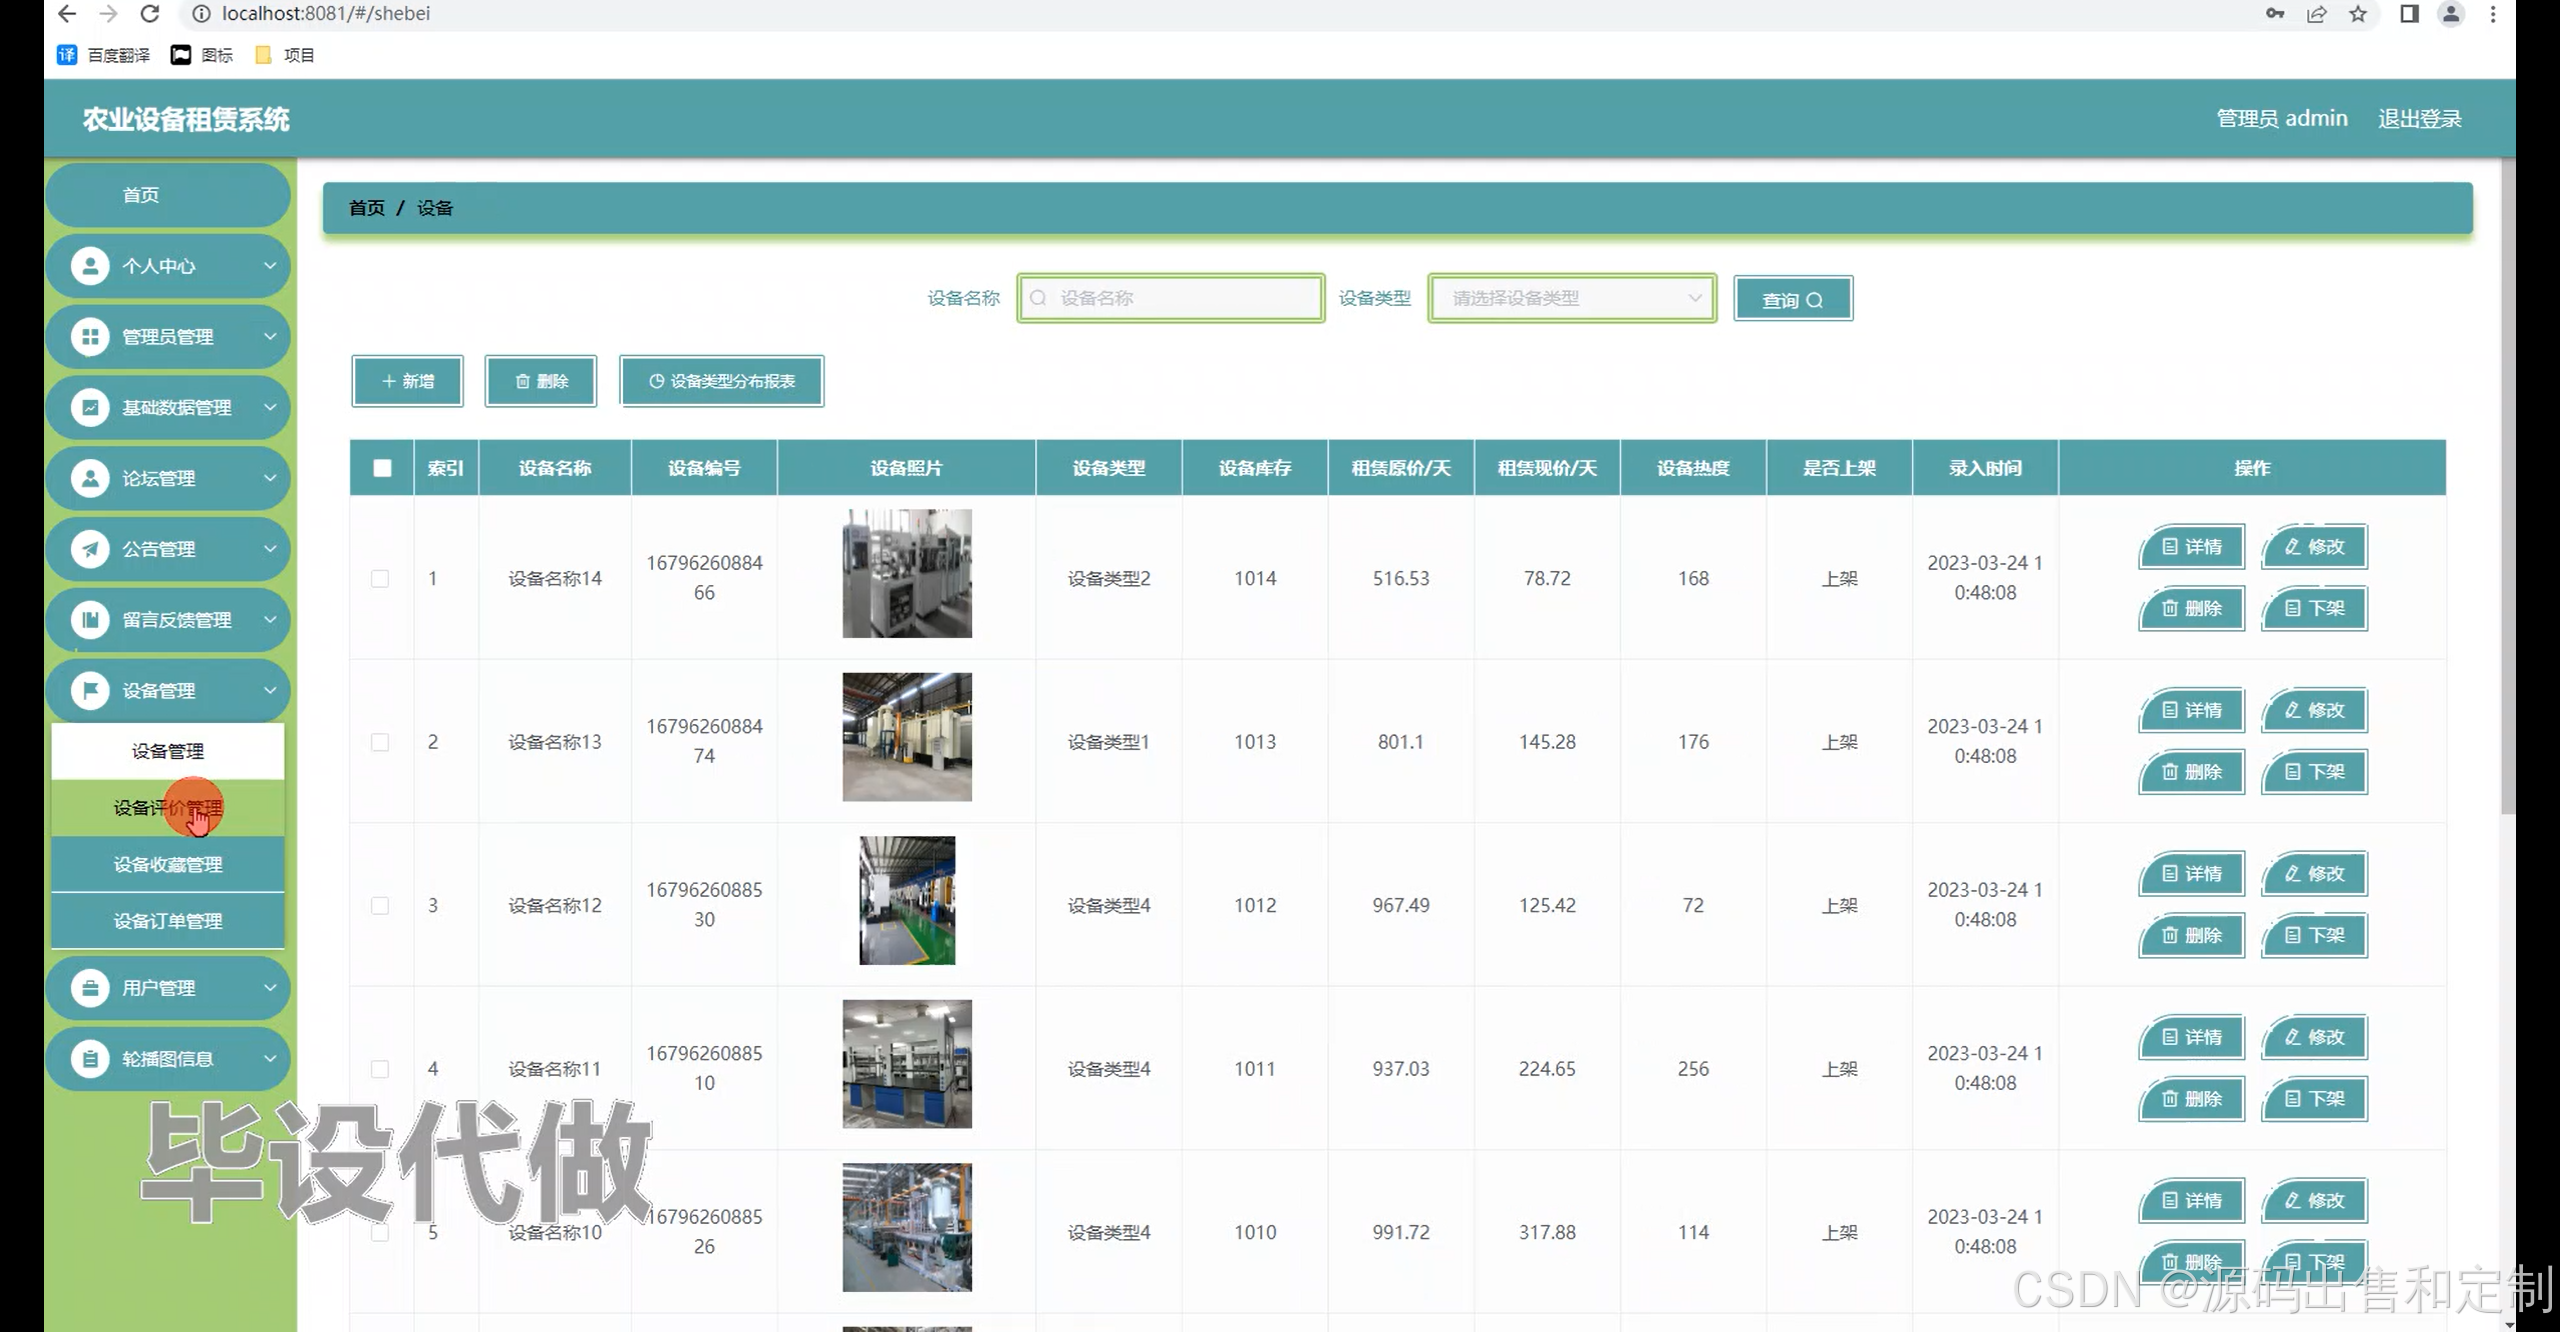Expand the 论坛管理 sidebar menu chevron
The width and height of the screenshot is (2560, 1332).
click(x=270, y=478)
